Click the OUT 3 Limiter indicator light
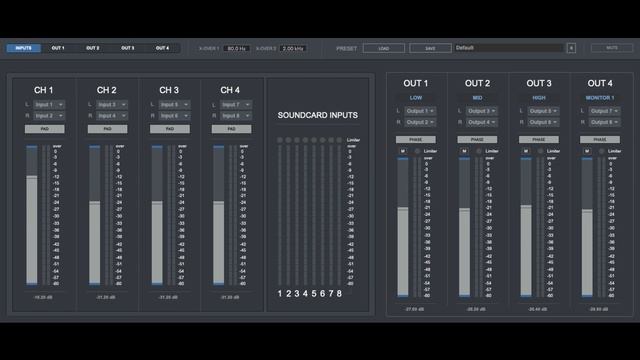Image resolution: width=640 pixels, height=360 pixels. 540,151
